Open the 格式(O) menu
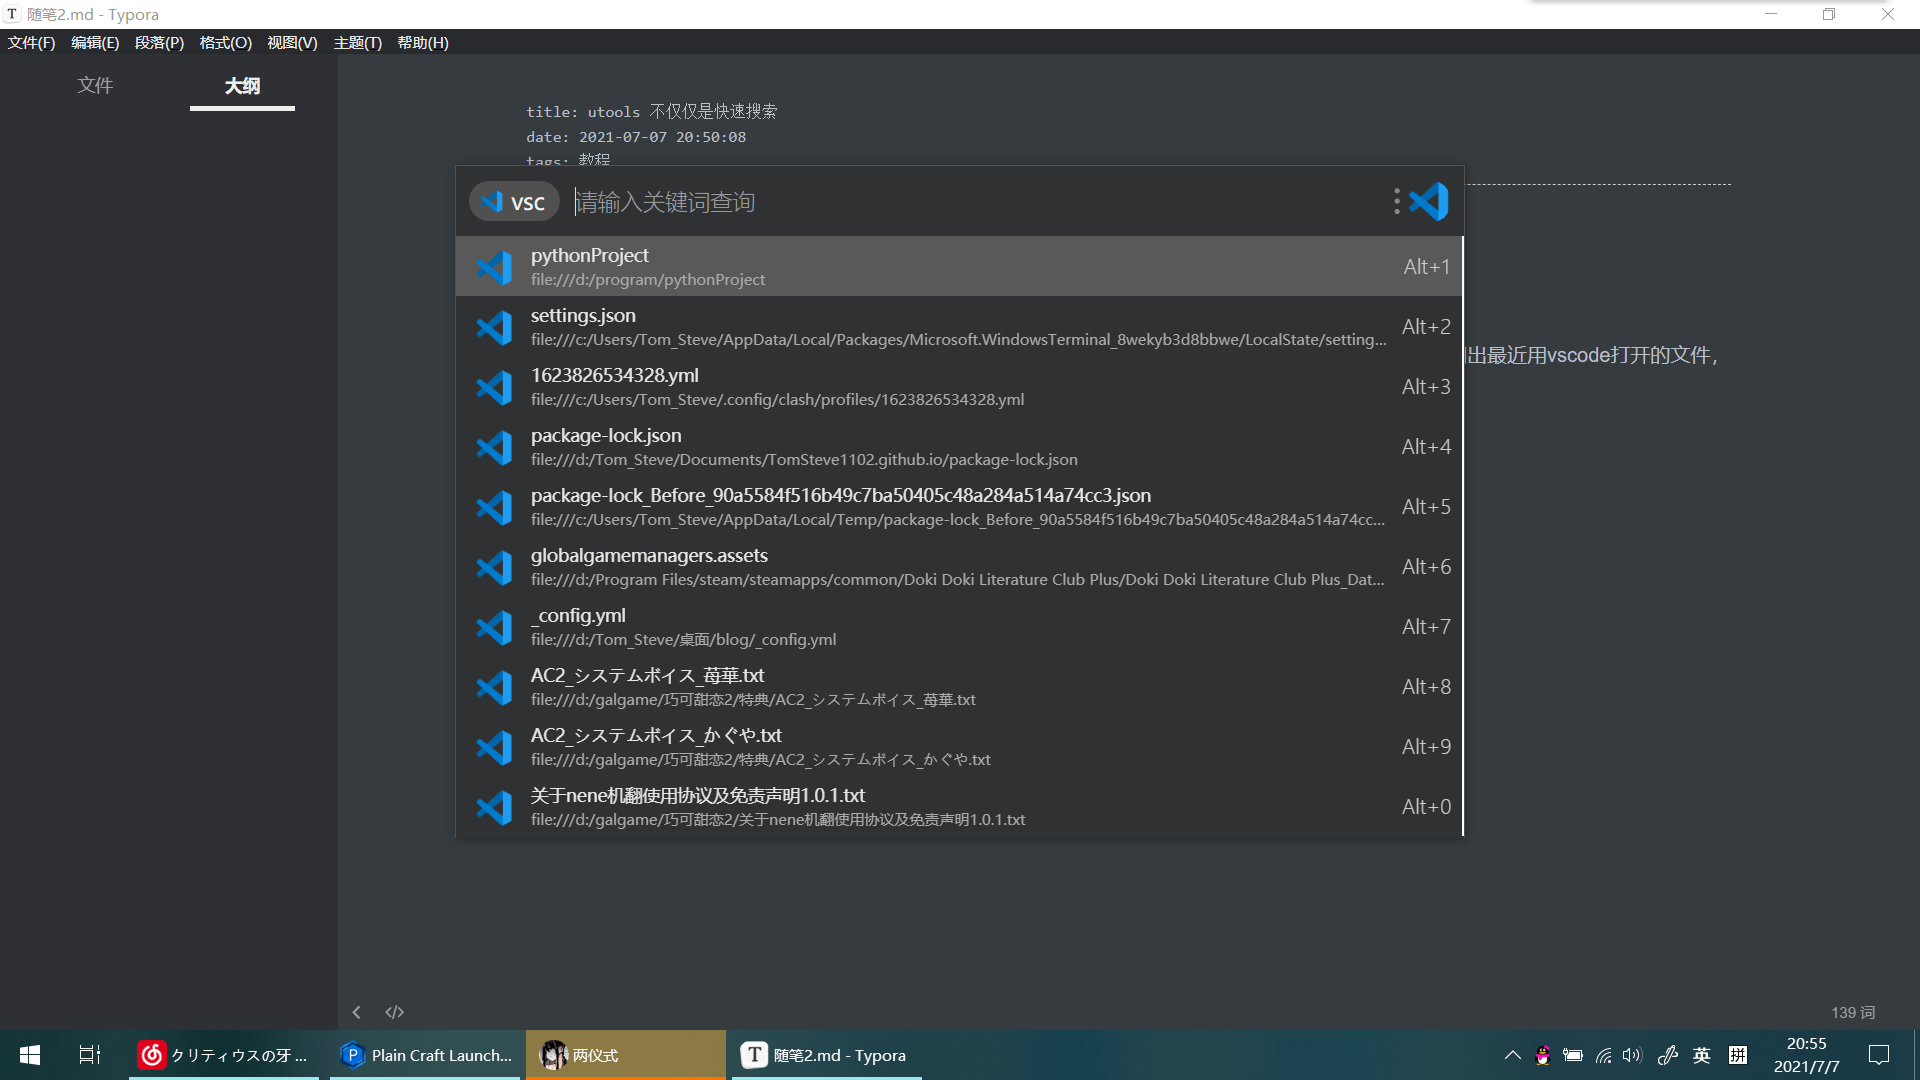 pos(225,43)
